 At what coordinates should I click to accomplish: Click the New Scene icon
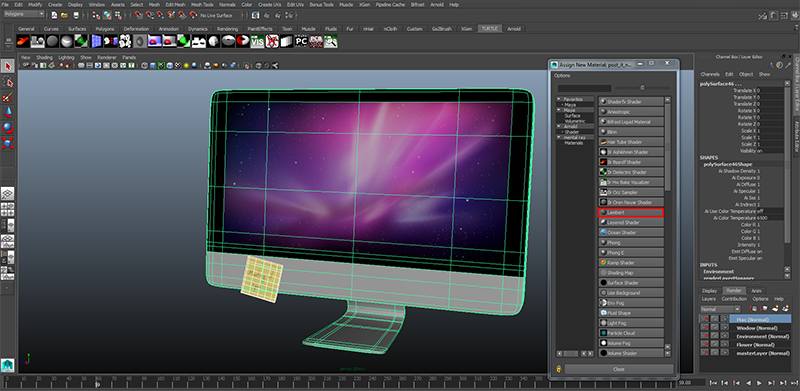(x=54, y=15)
